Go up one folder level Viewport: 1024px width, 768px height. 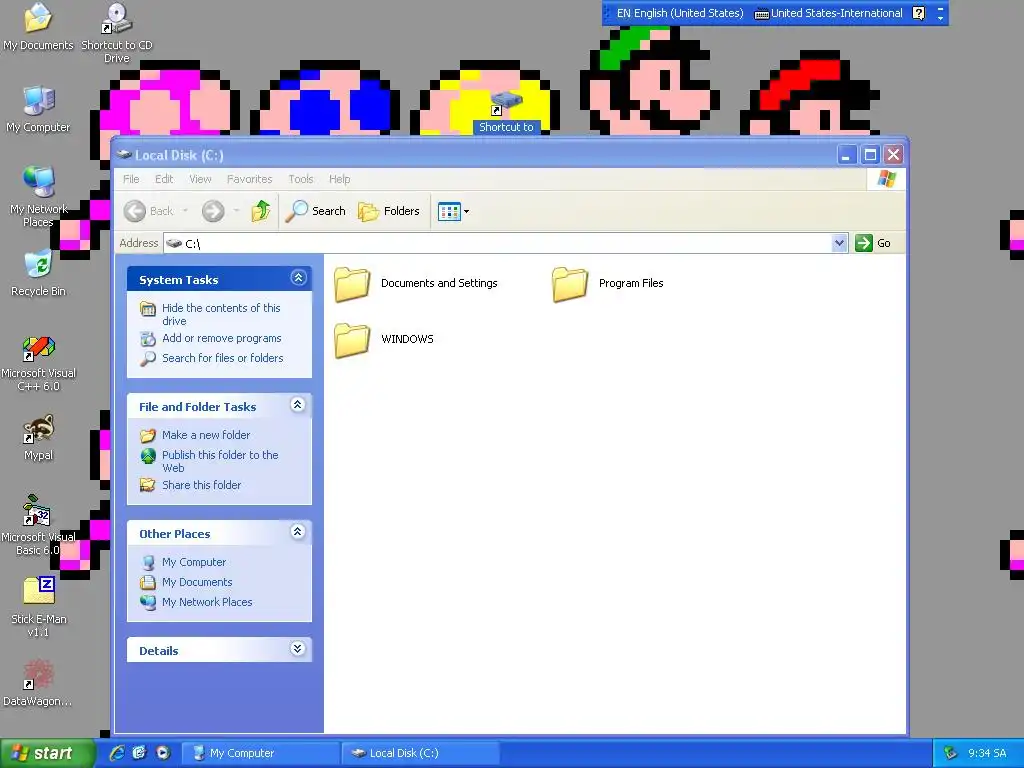tap(261, 211)
